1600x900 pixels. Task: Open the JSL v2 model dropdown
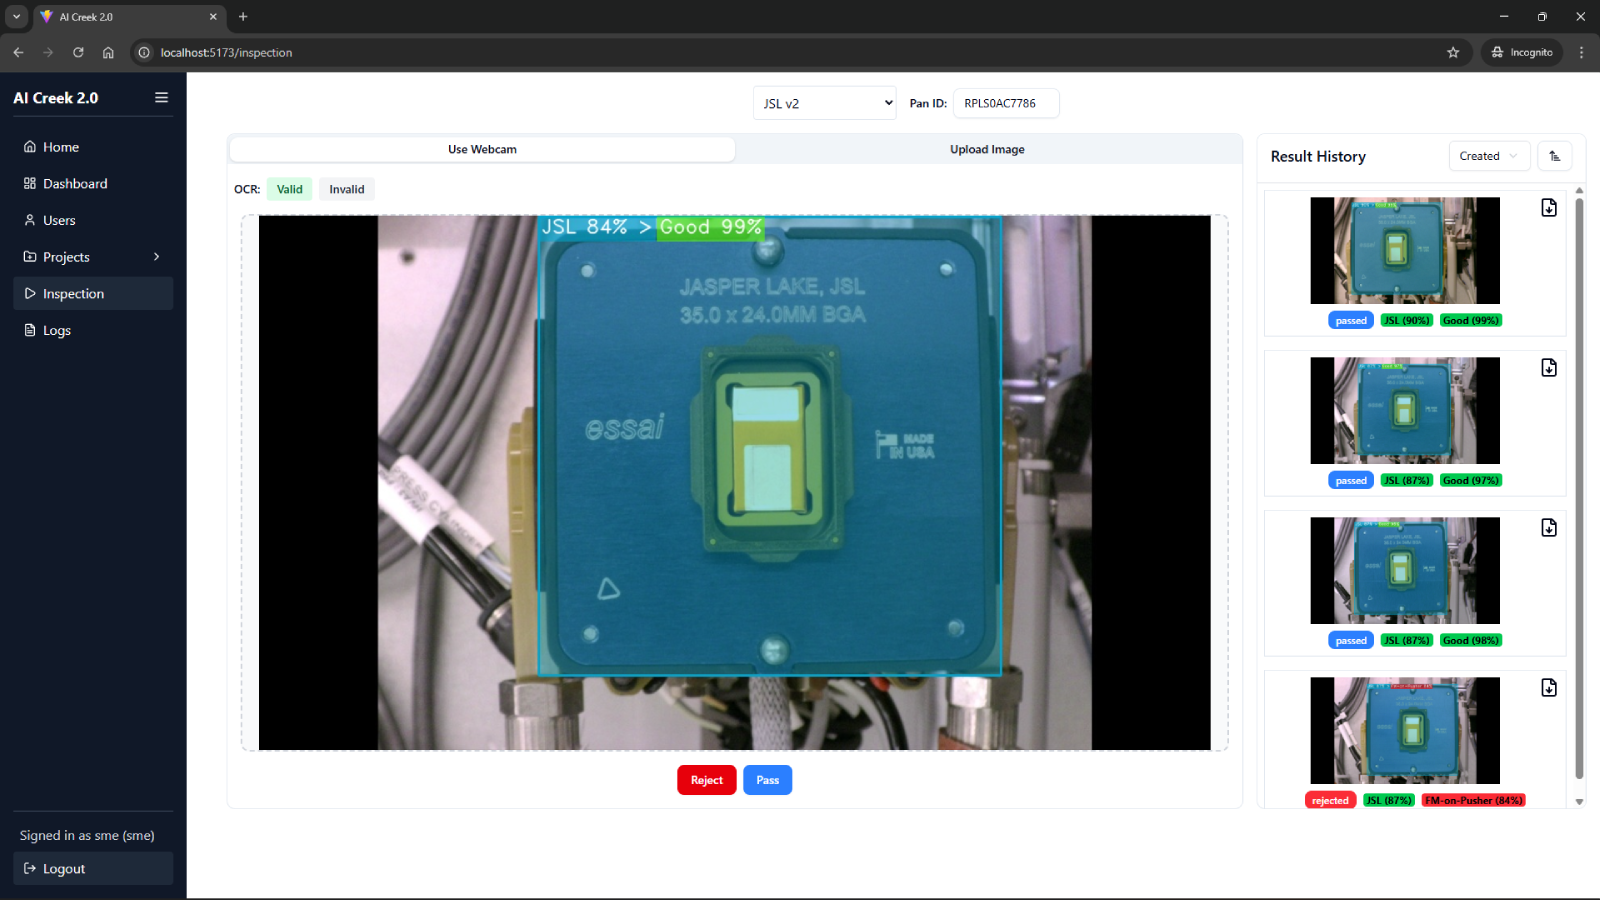pos(824,103)
